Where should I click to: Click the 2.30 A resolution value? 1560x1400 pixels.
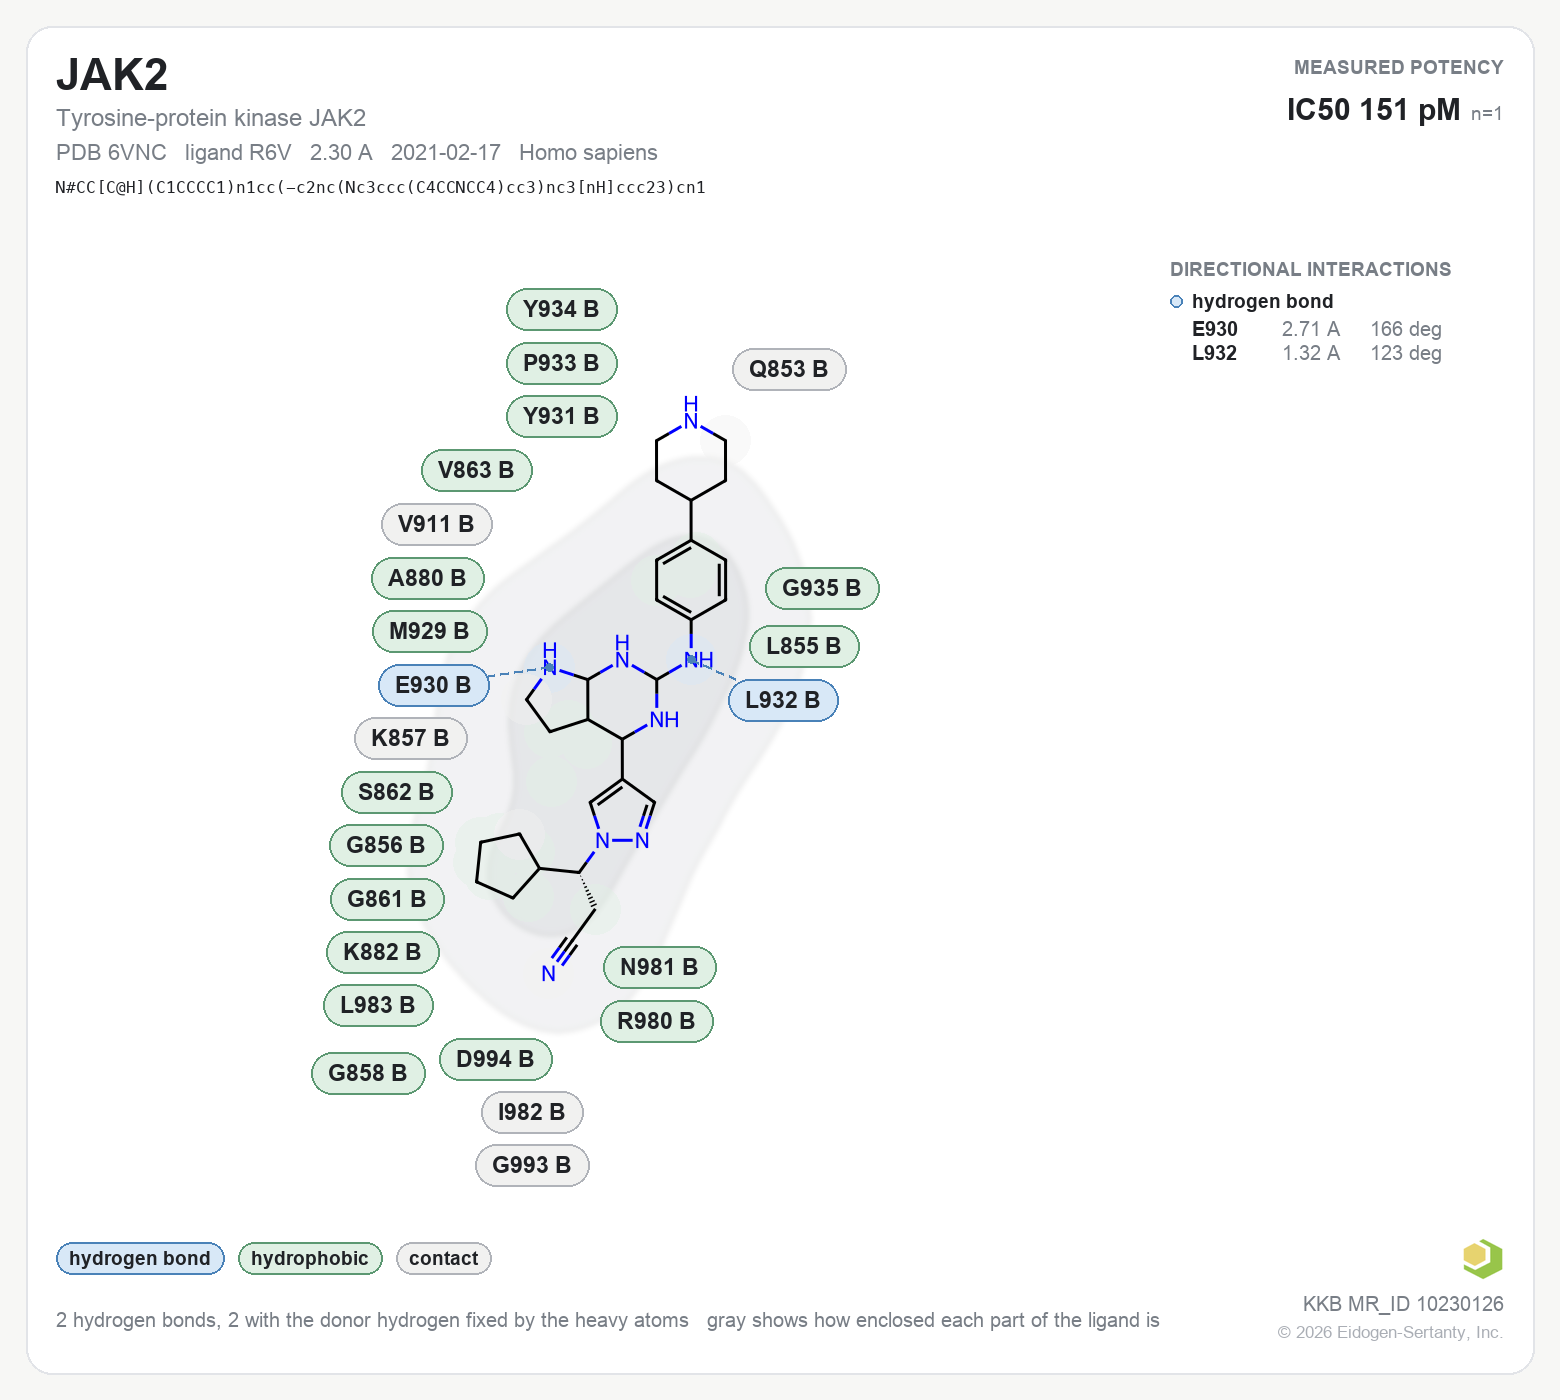tap(341, 152)
